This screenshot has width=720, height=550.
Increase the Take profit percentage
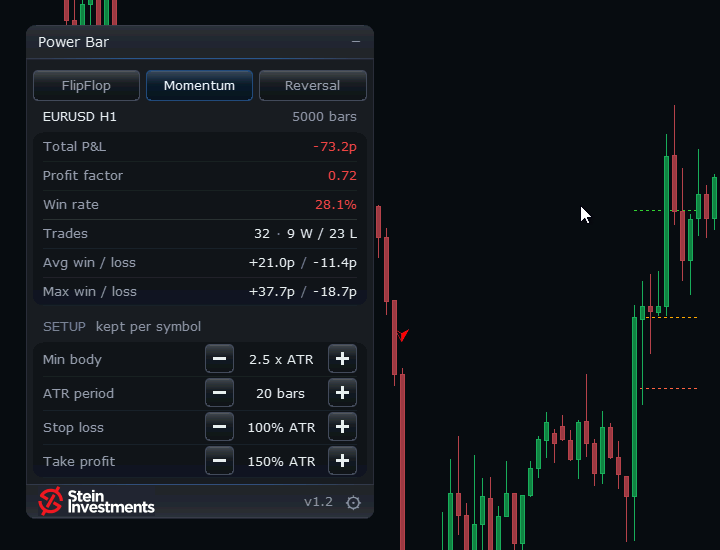(343, 460)
